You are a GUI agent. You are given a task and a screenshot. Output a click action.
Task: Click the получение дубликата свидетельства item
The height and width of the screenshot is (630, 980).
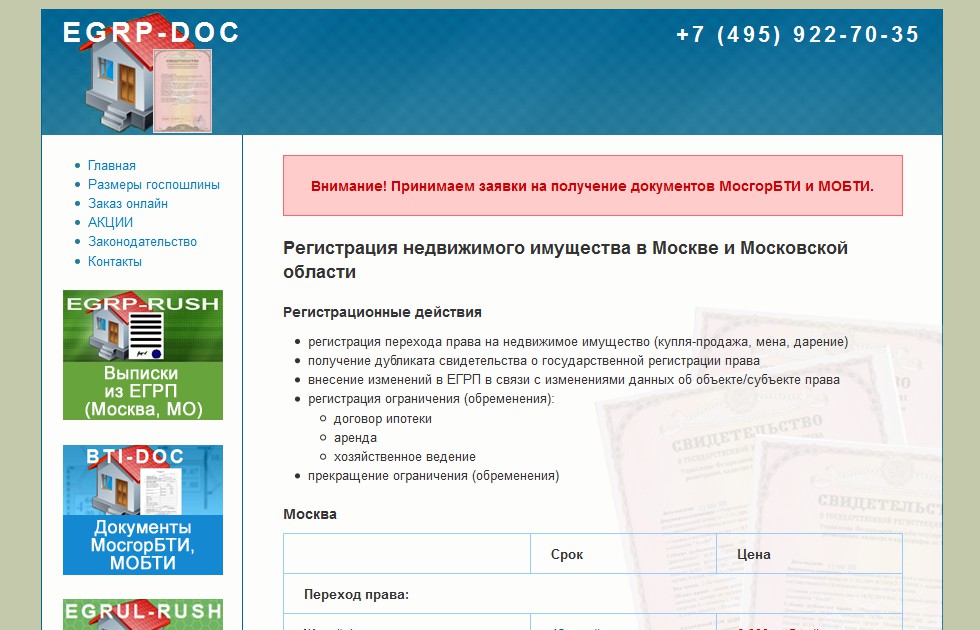(x=534, y=361)
